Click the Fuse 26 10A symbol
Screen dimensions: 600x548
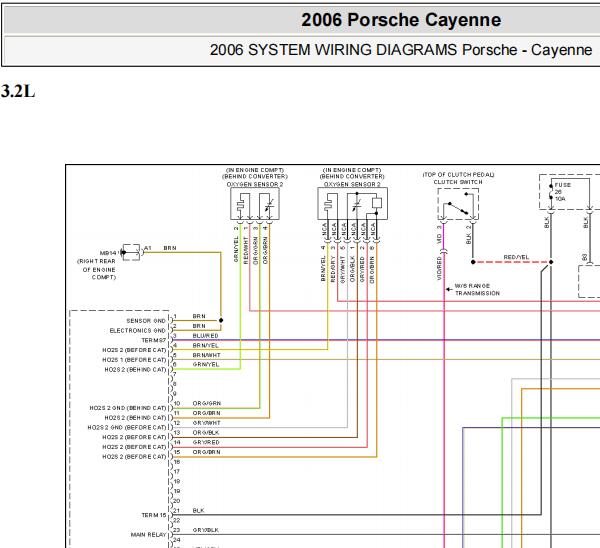click(x=551, y=192)
